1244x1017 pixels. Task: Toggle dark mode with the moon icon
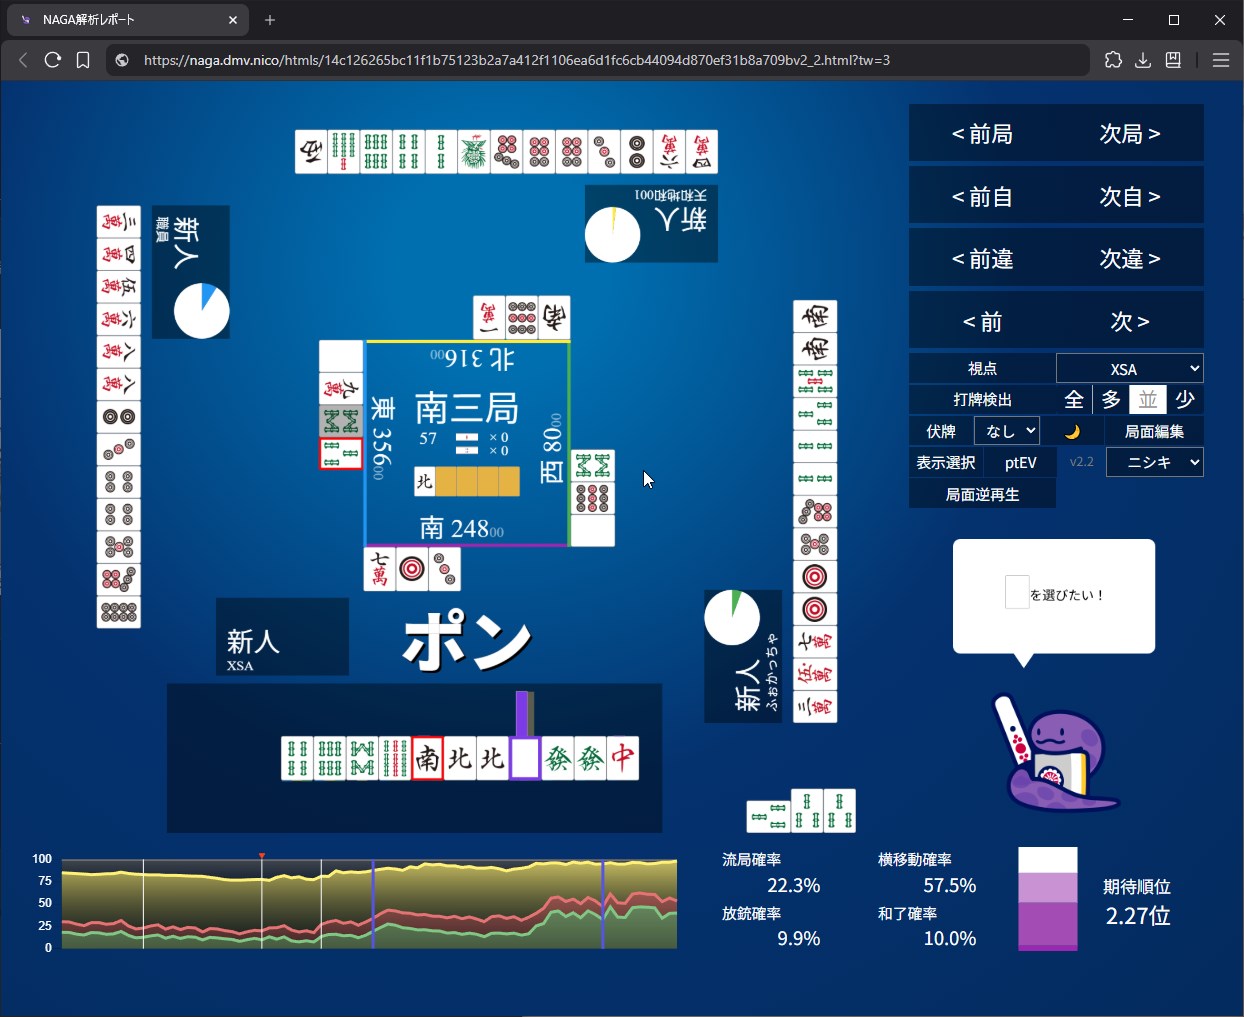pos(1072,431)
